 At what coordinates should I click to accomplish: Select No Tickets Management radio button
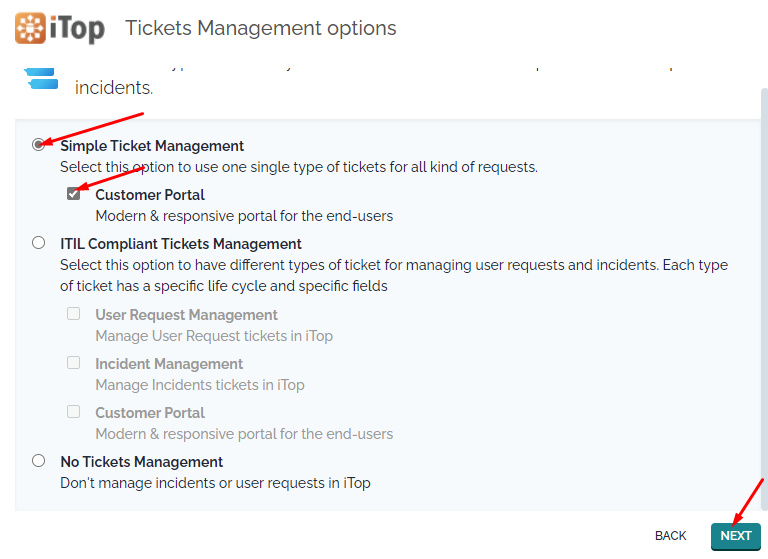click(39, 461)
